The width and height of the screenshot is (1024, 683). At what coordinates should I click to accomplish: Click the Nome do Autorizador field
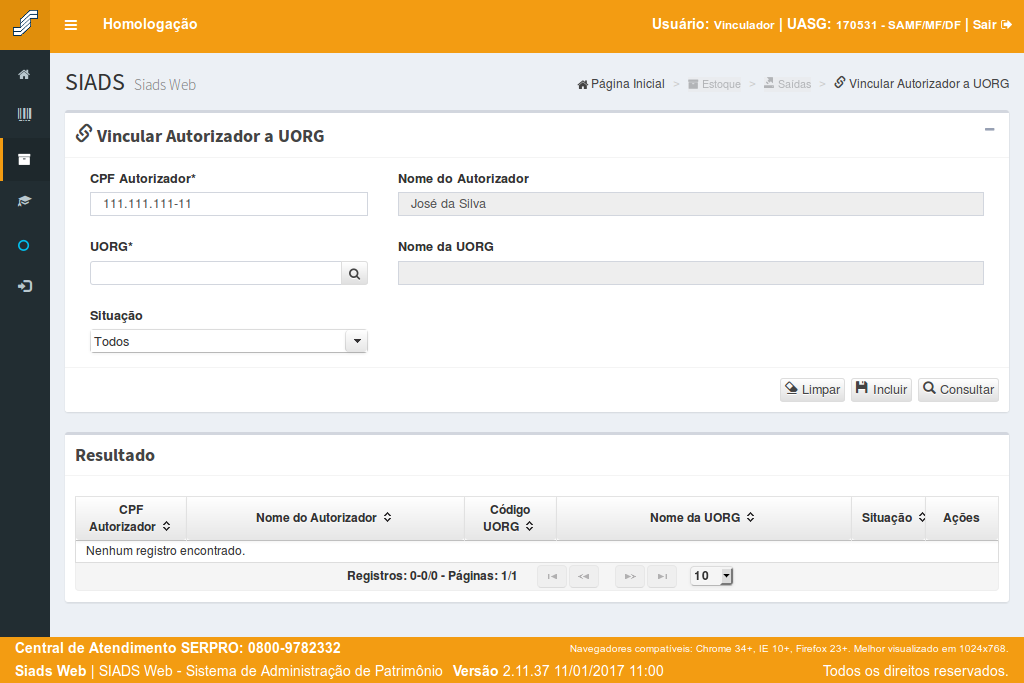click(690, 204)
